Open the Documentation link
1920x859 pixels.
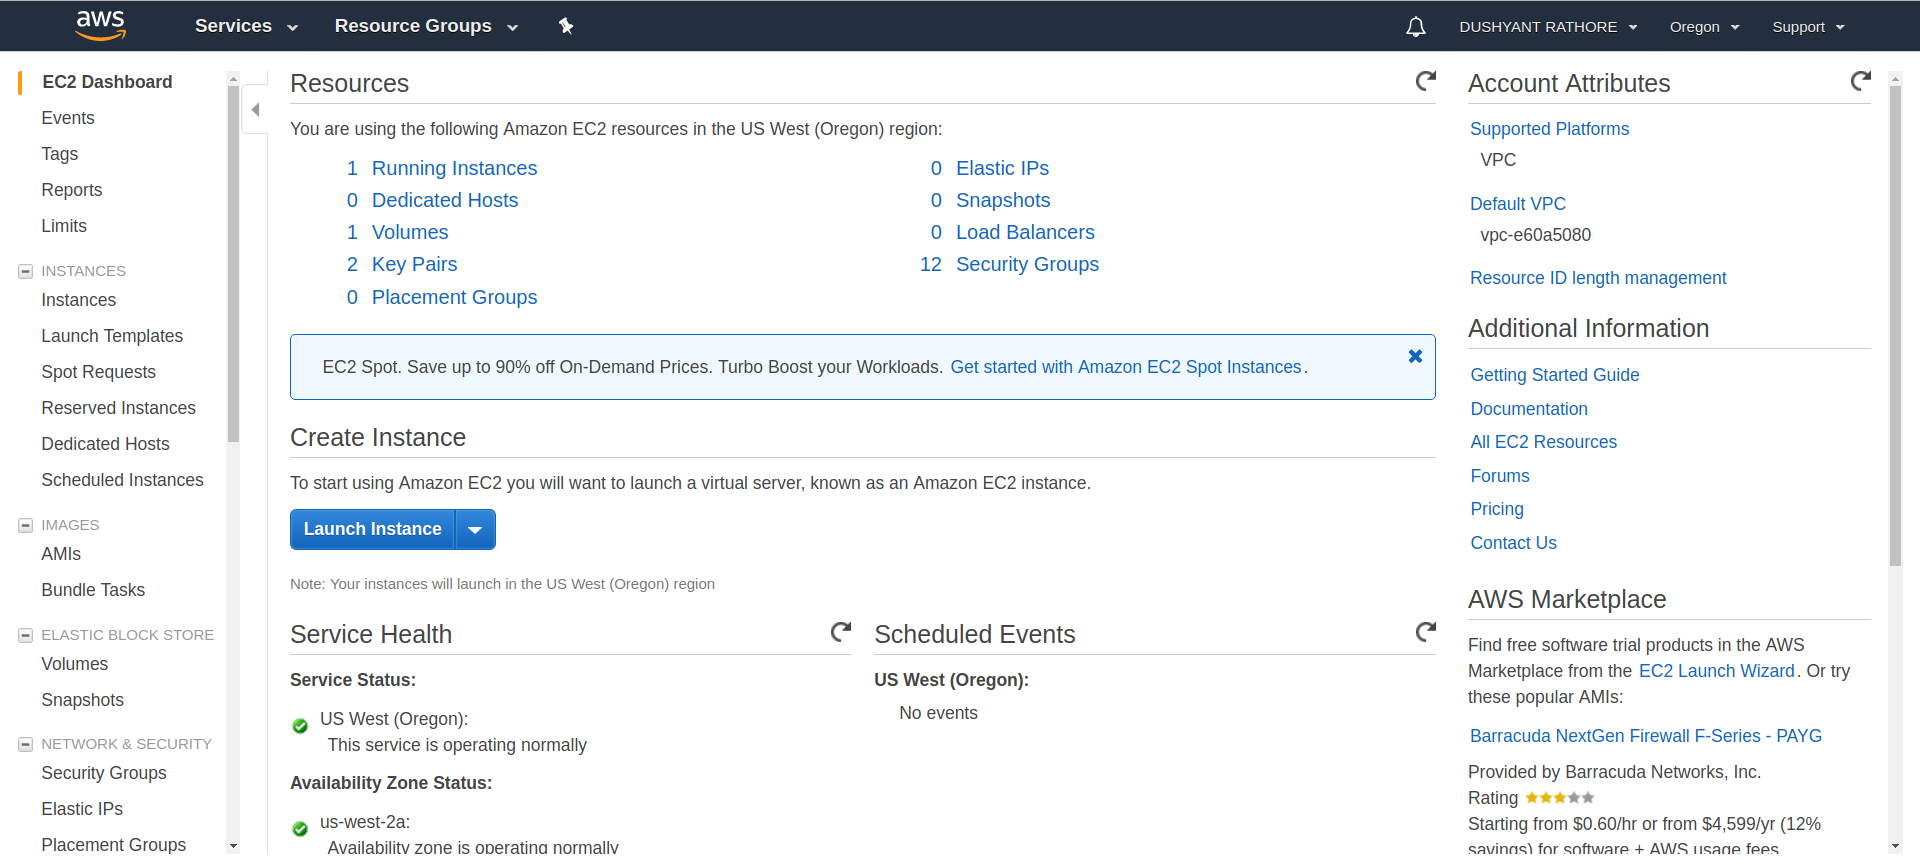click(1529, 409)
